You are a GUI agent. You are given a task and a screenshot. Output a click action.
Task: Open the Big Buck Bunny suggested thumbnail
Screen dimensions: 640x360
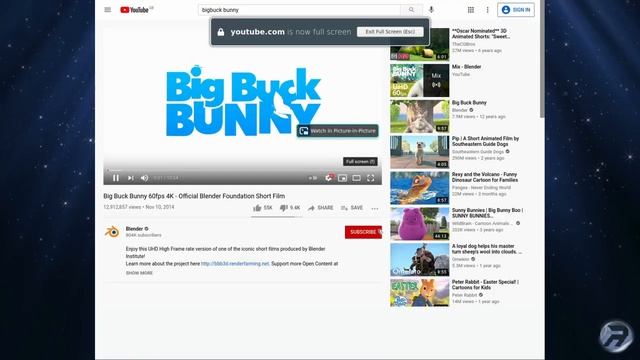click(x=420, y=116)
